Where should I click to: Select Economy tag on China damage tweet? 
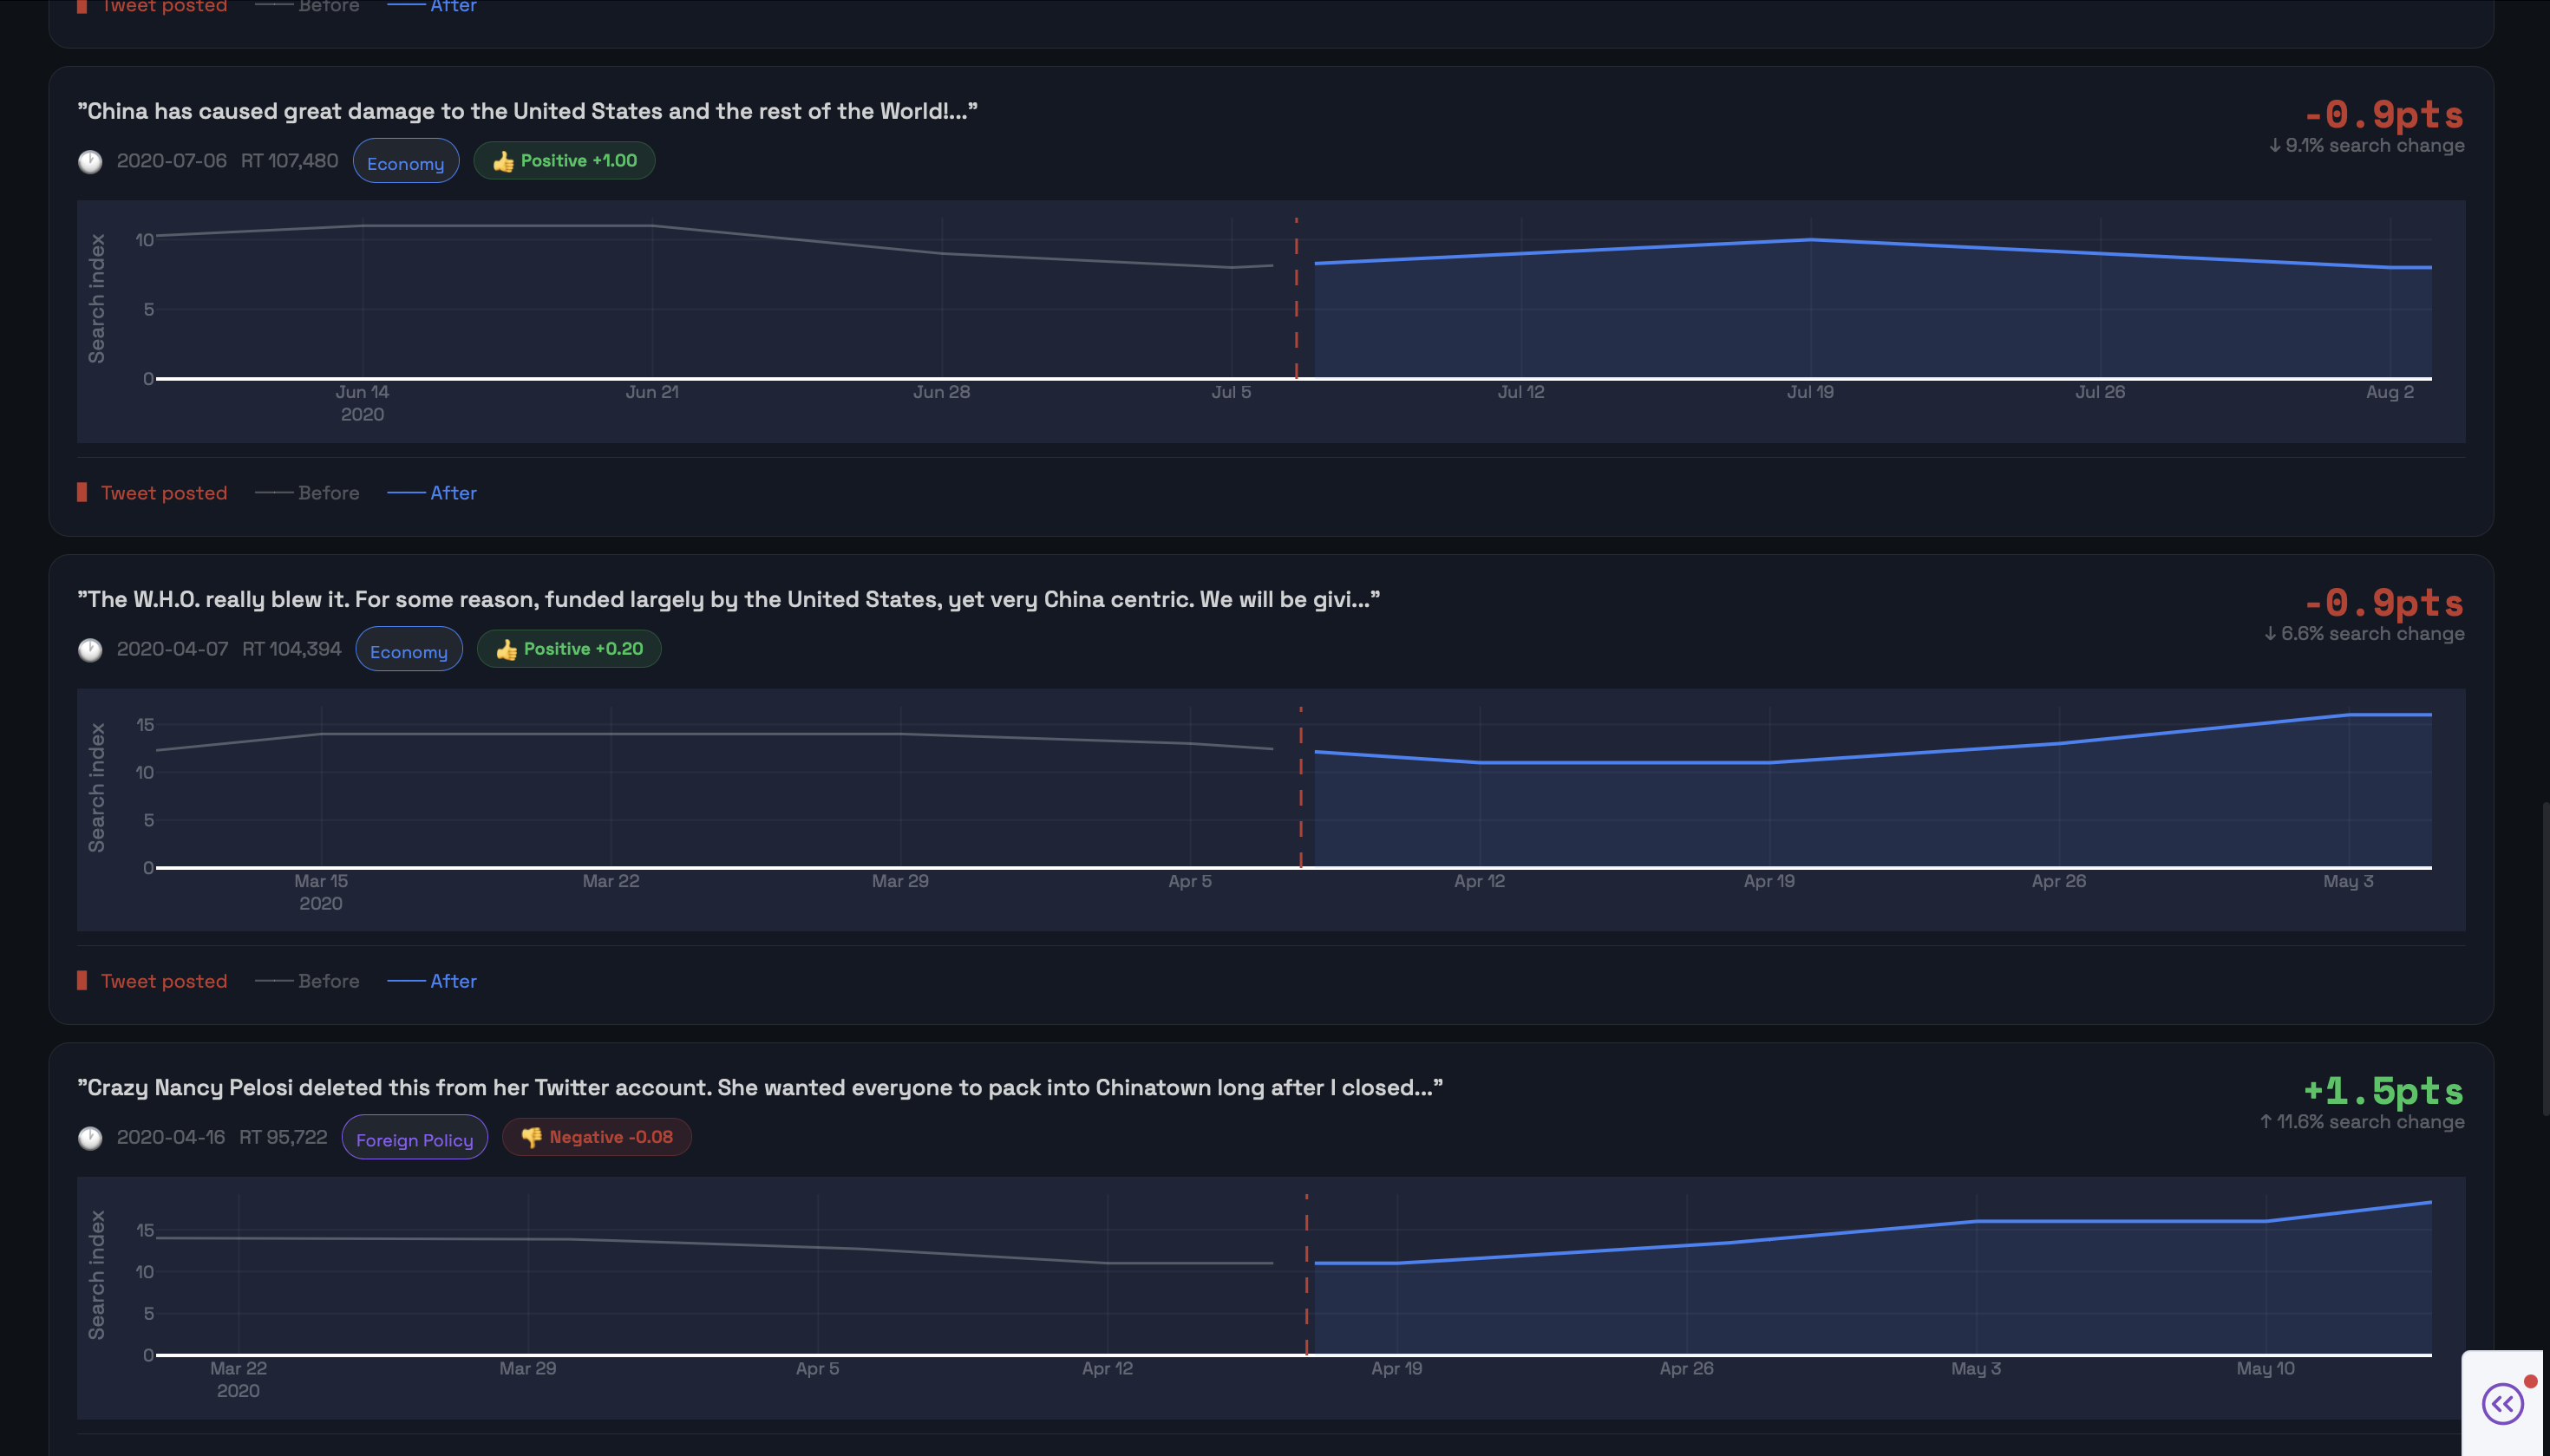pyautogui.click(x=405, y=162)
